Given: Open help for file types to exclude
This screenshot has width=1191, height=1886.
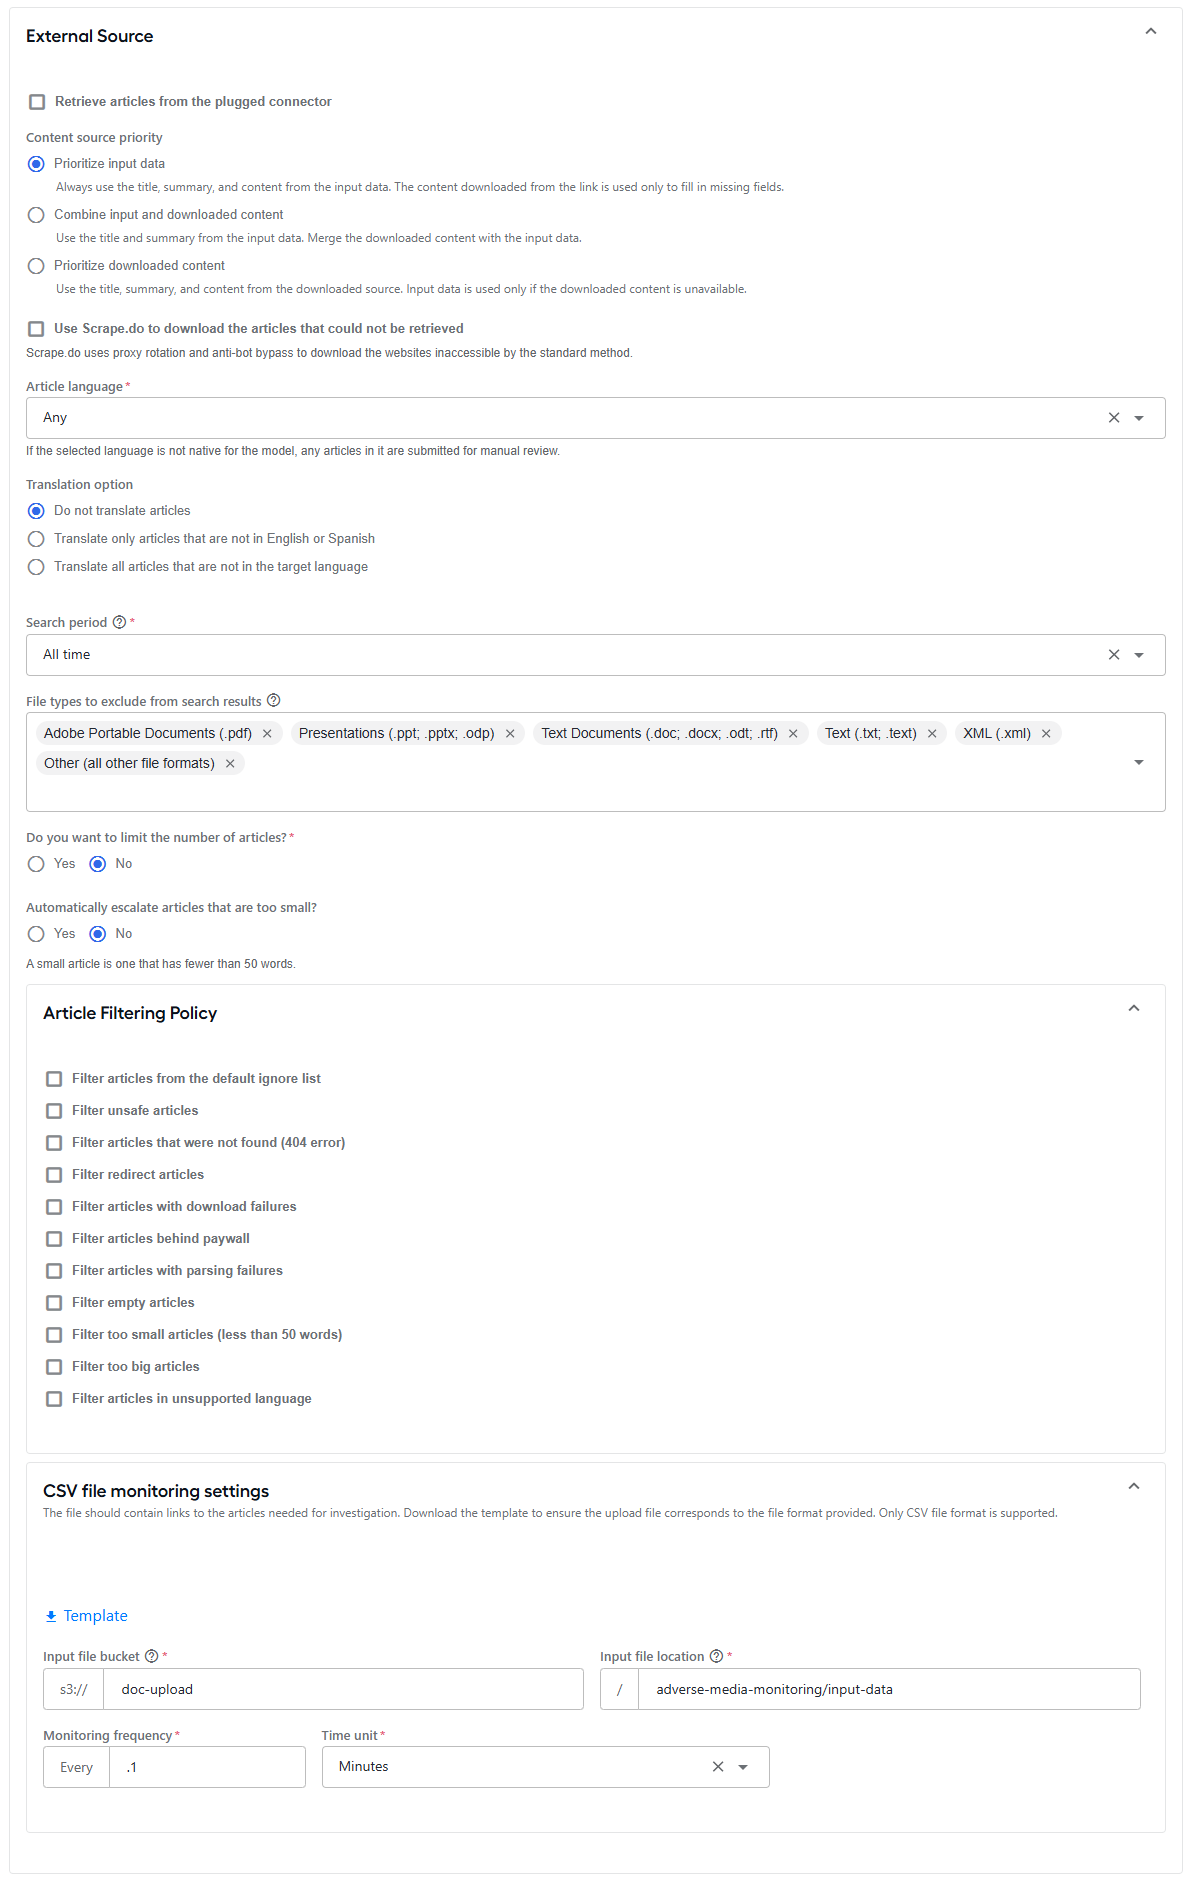Looking at the screenshot, I should click(274, 700).
